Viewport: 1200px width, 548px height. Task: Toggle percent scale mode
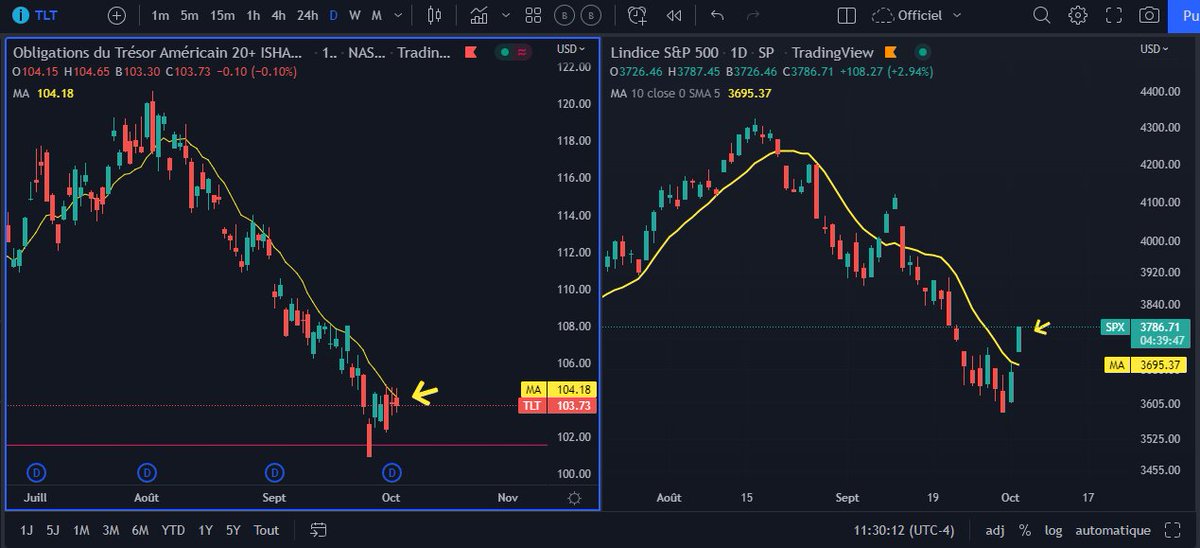(x=1025, y=530)
